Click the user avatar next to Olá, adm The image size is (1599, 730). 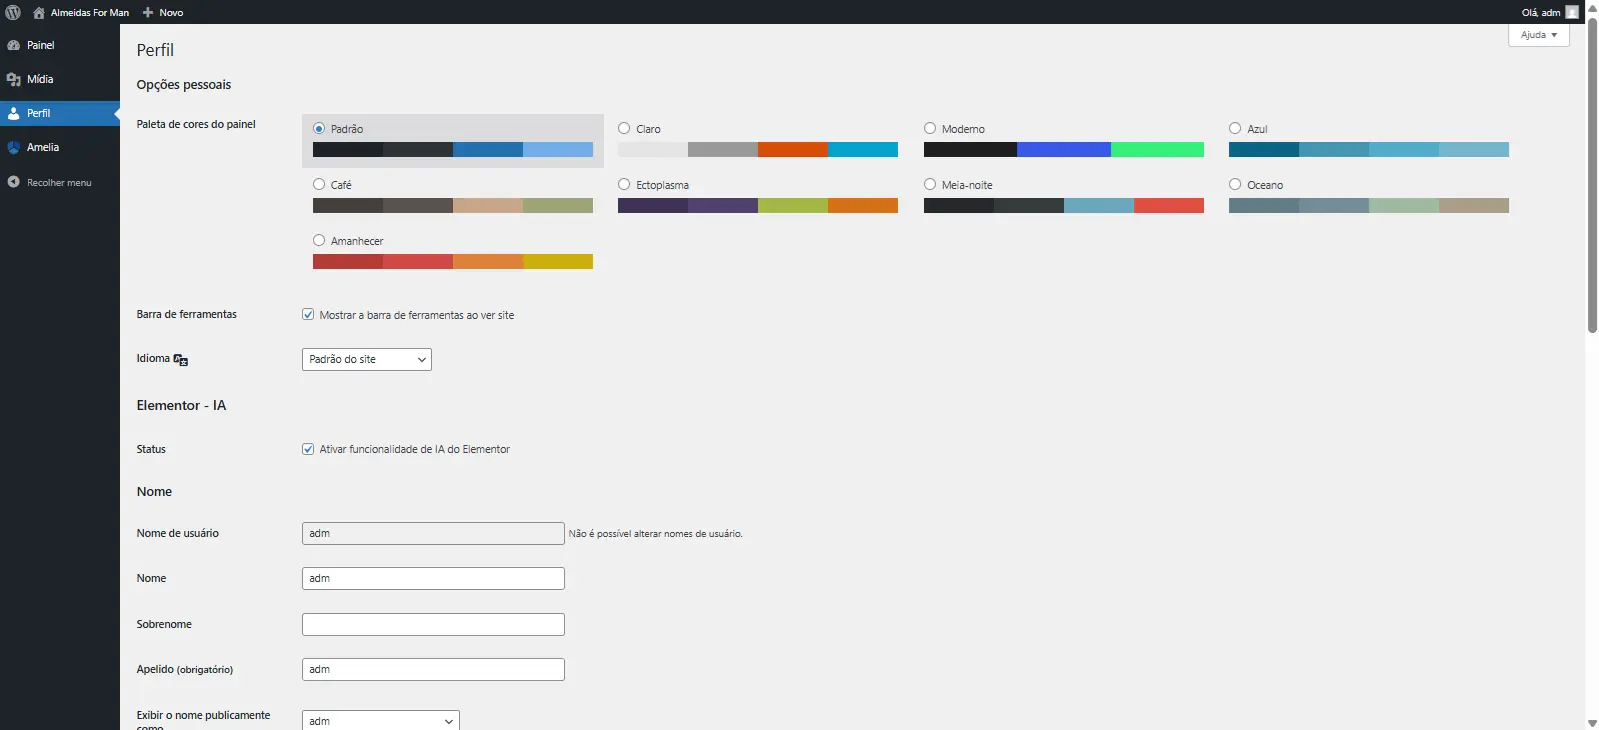pyautogui.click(x=1572, y=12)
